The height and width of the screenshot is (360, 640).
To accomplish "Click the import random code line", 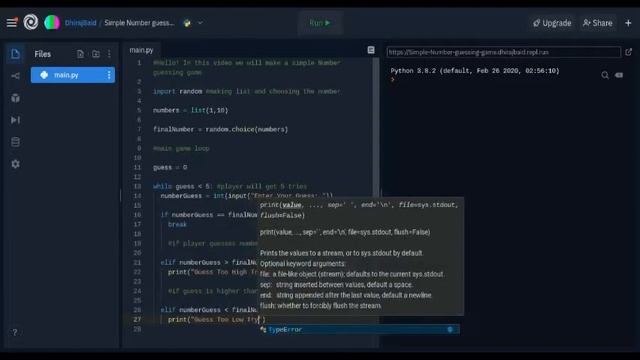I will (x=246, y=91).
